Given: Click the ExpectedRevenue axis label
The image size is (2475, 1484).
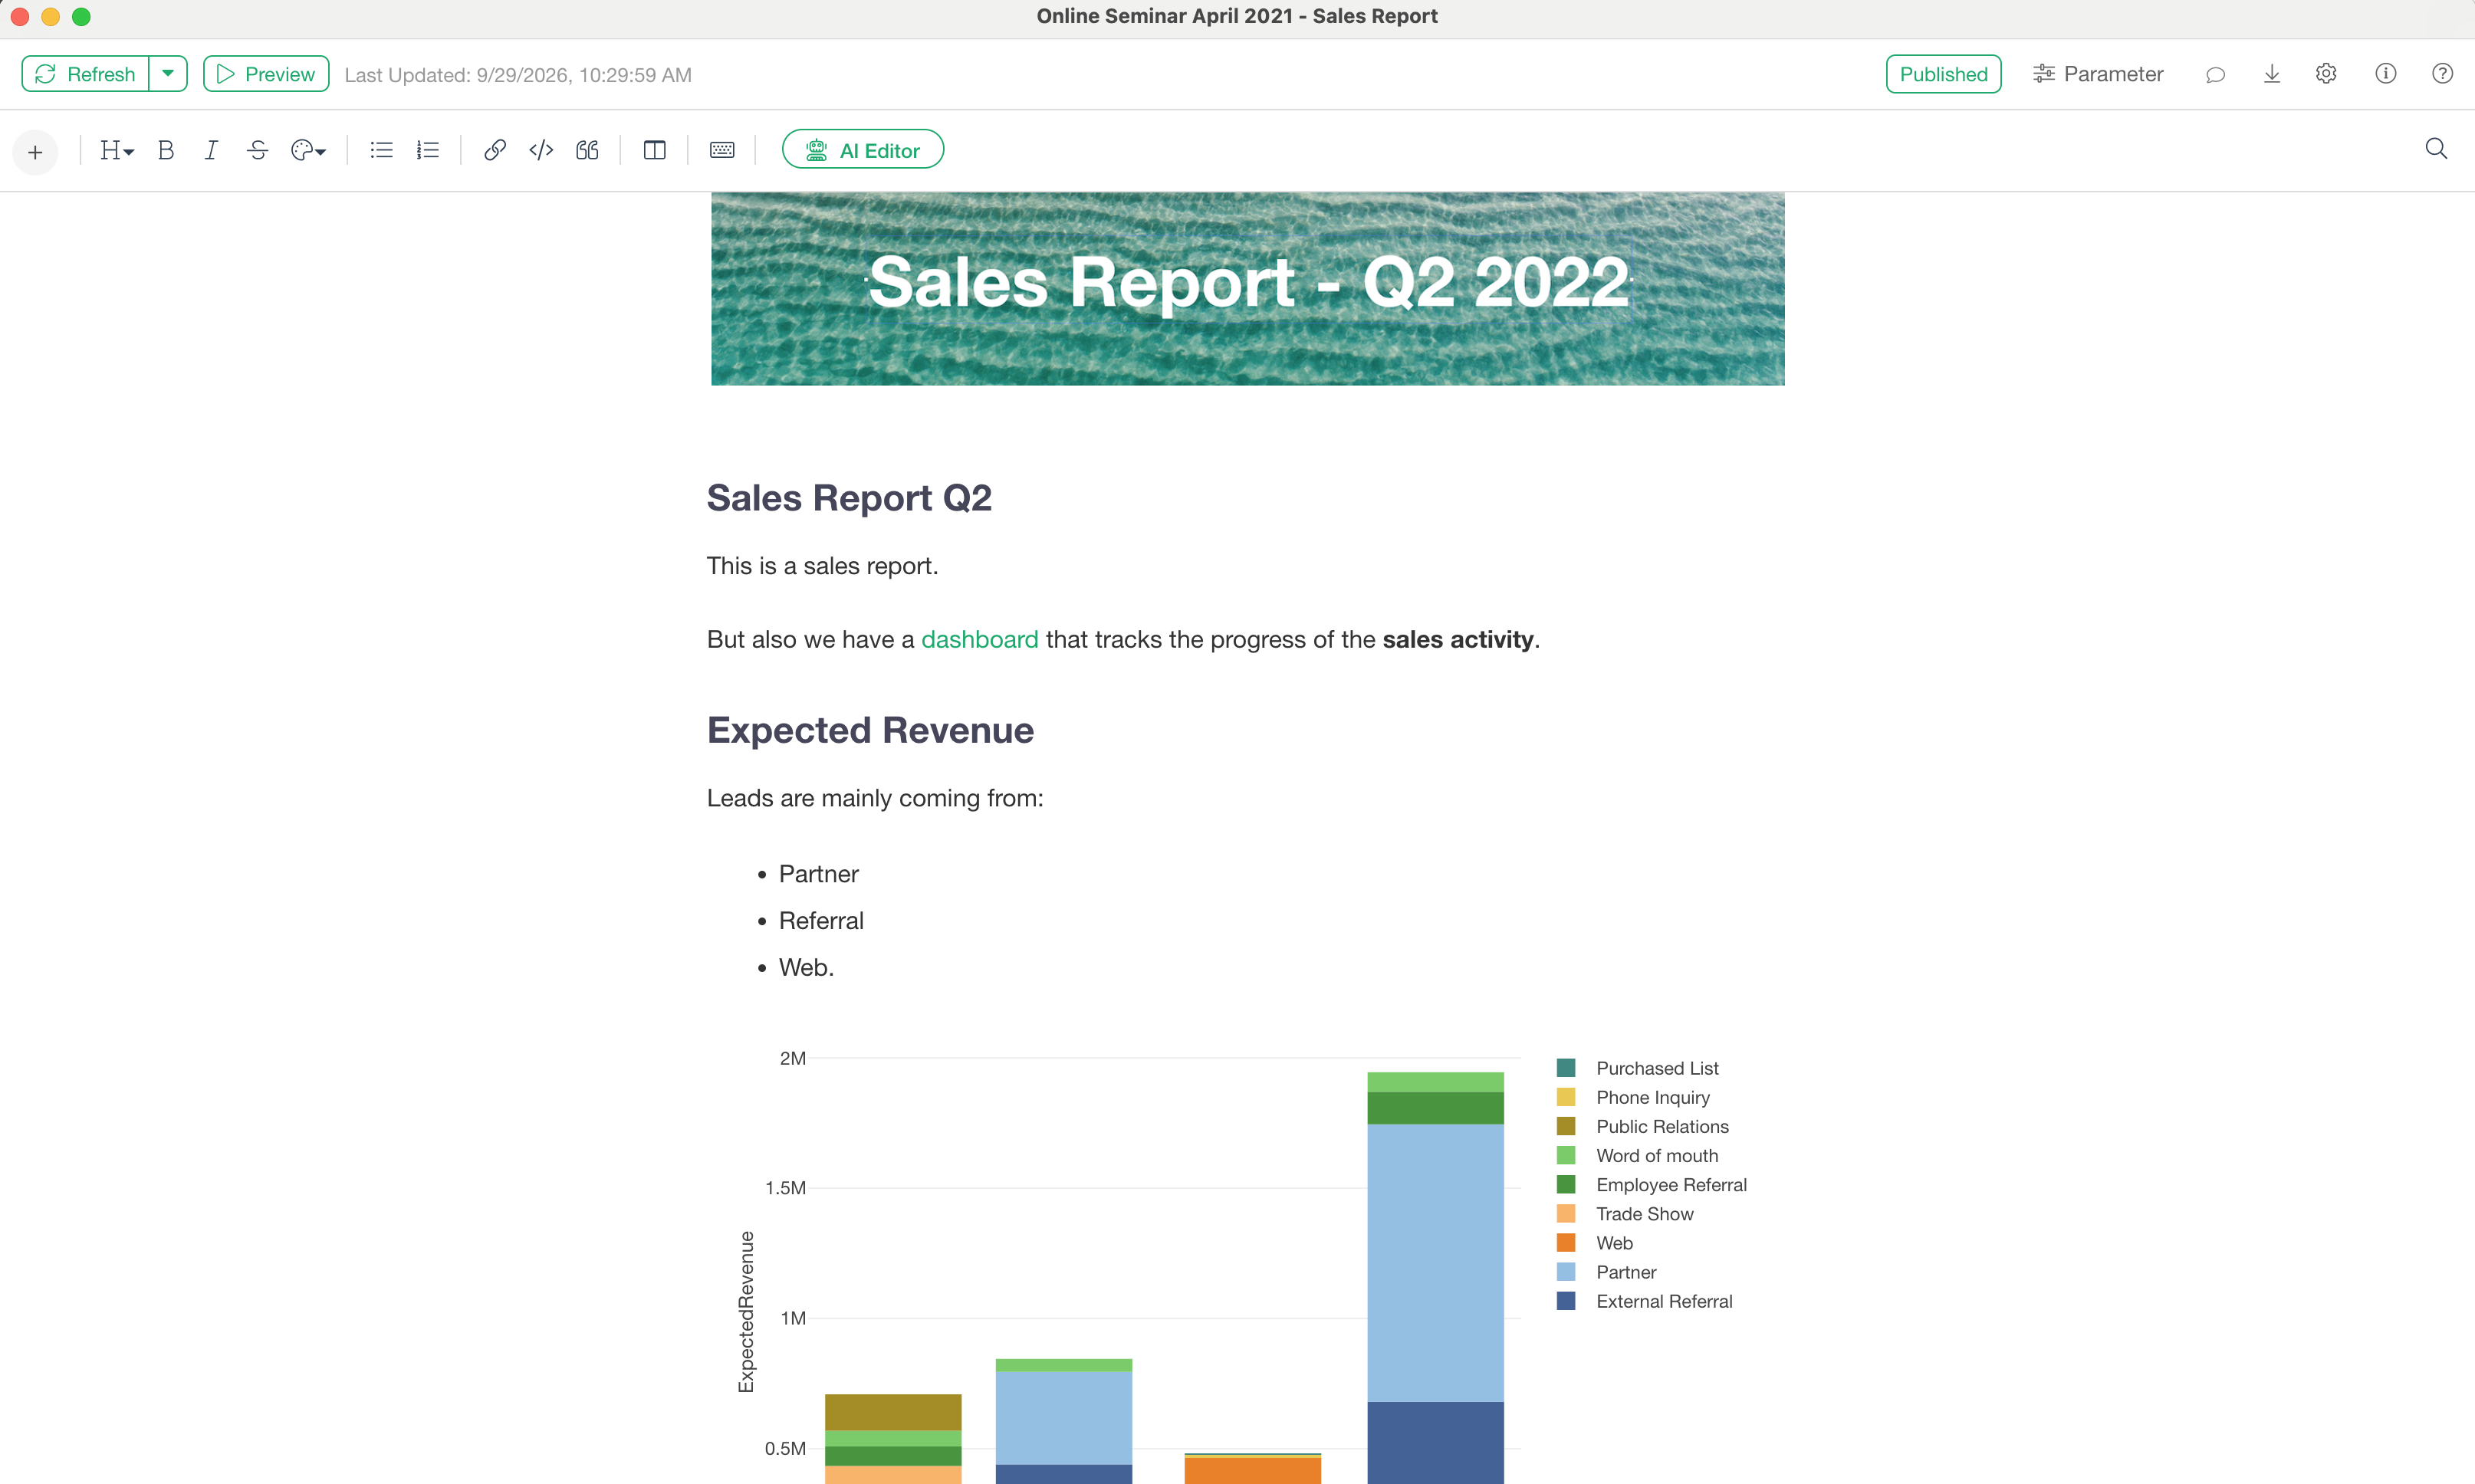Looking at the screenshot, I should [x=746, y=1311].
